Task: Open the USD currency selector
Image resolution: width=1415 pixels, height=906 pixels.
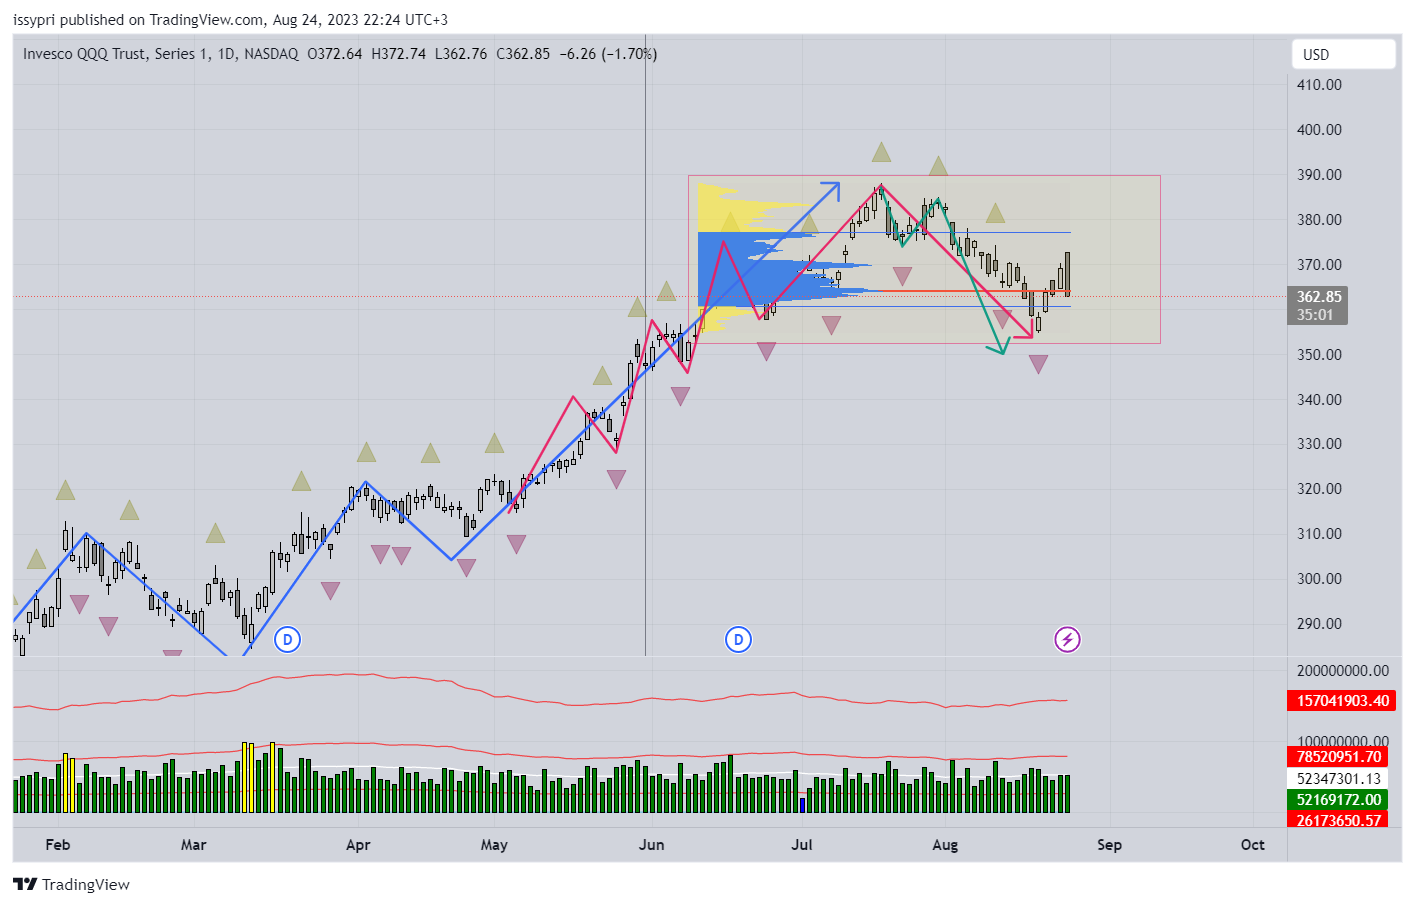Action: (1343, 55)
